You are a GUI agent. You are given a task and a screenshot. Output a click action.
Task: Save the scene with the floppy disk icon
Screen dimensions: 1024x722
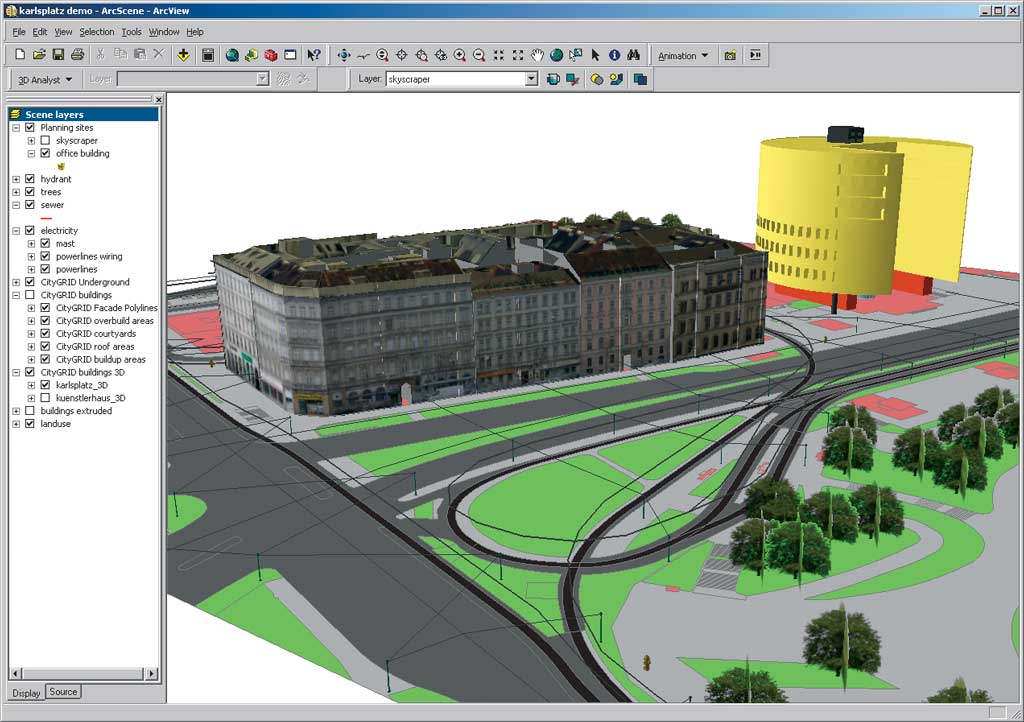[58, 55]
